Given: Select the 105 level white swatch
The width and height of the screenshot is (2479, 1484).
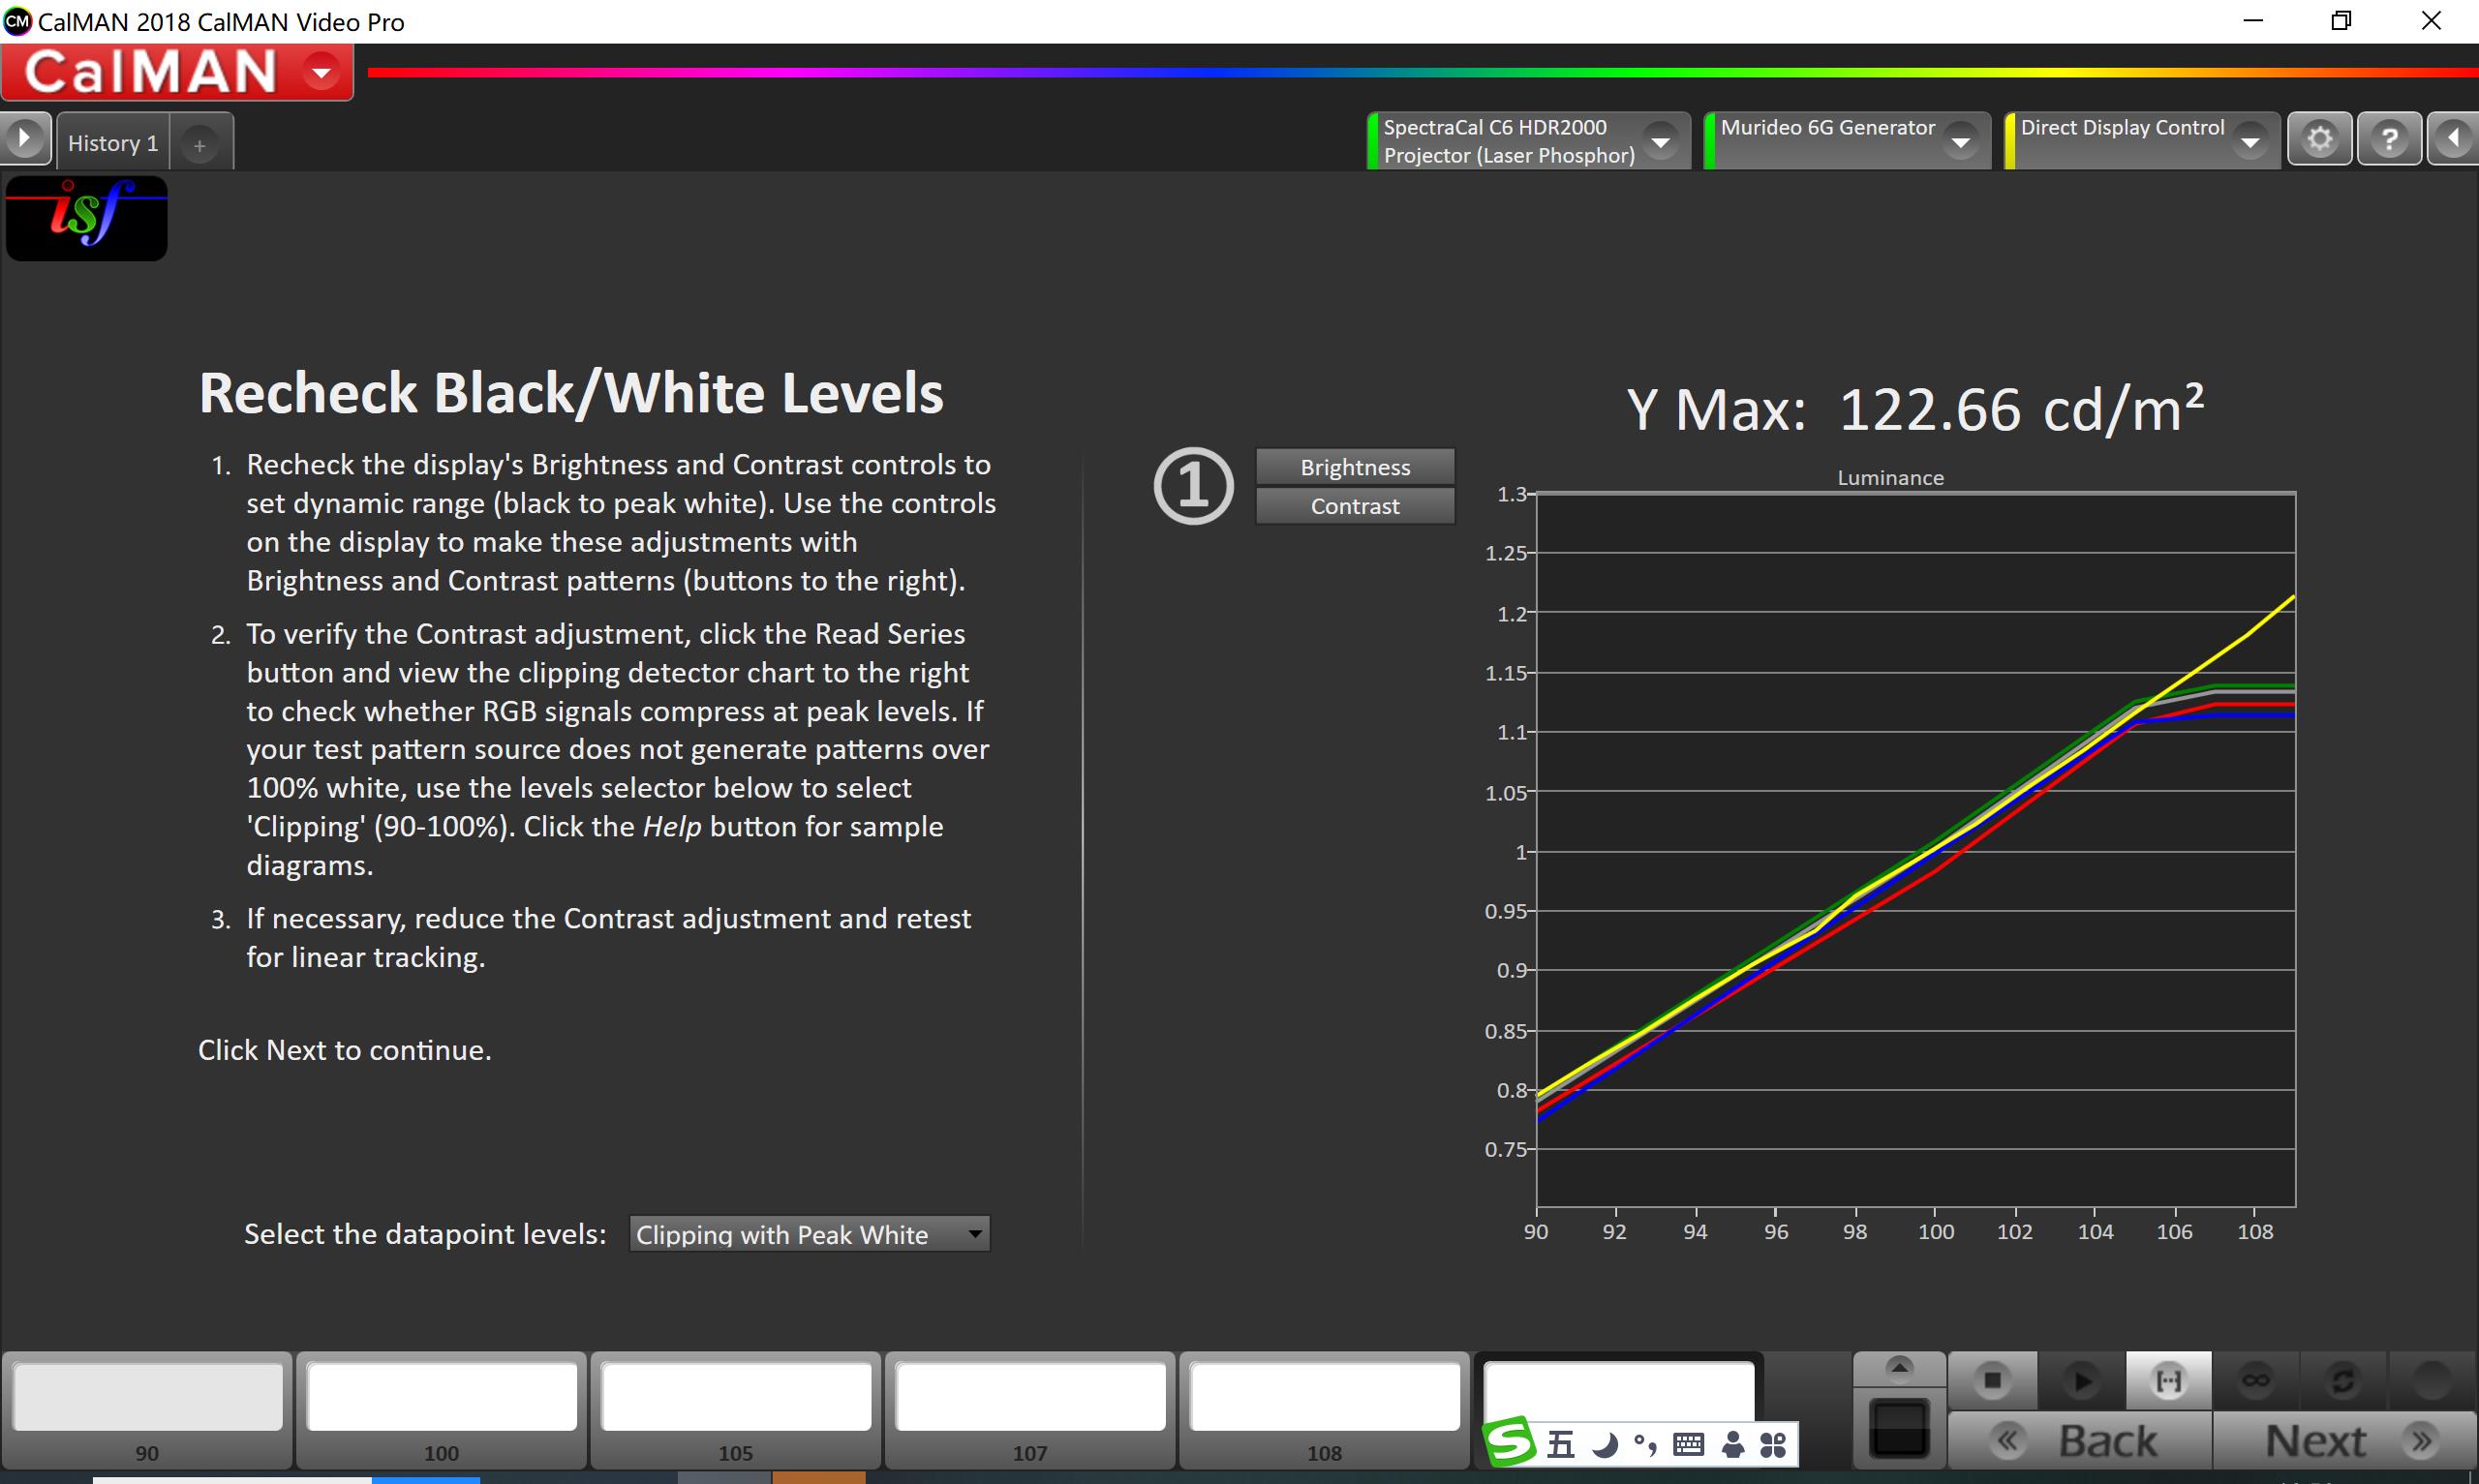Looking at the screenshot, I should click(x=735, y=1396).
